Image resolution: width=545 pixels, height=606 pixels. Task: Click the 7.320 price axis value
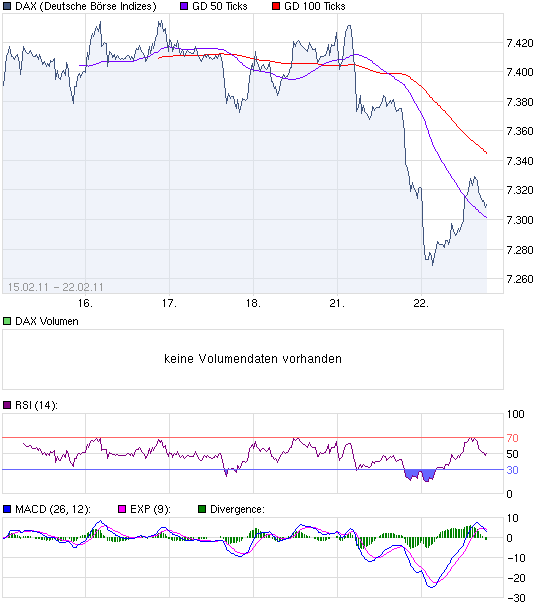pyautogui.click(x=520, y=190)
